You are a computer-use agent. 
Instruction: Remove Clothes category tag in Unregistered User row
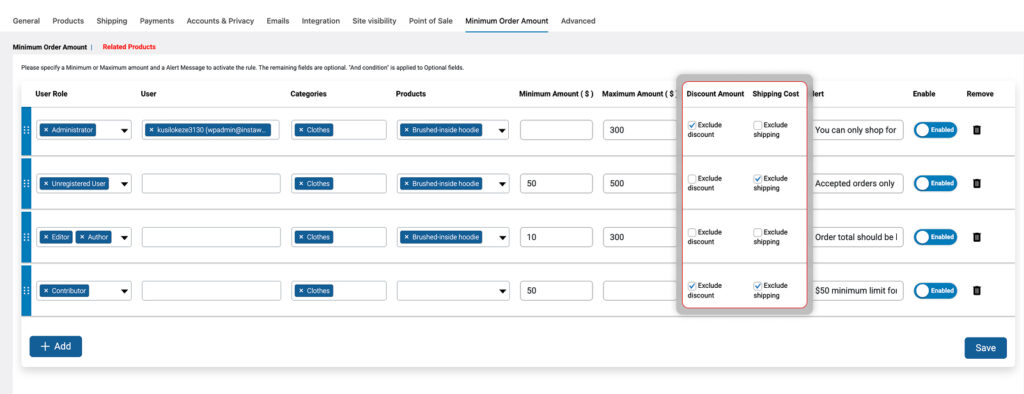coord(301,184)
